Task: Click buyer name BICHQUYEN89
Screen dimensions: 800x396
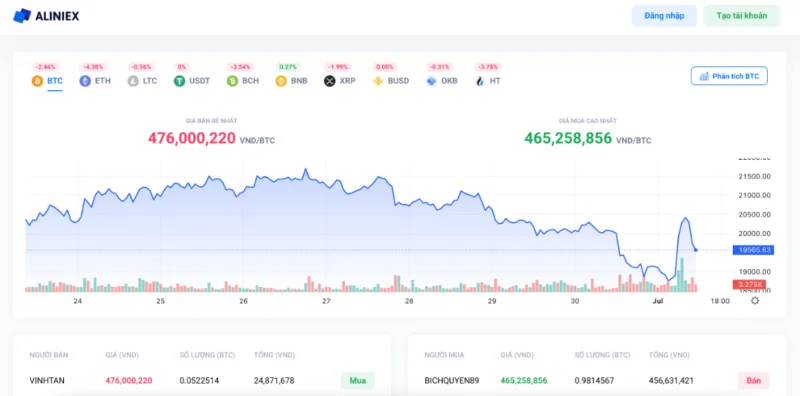Action: [452, 381]
